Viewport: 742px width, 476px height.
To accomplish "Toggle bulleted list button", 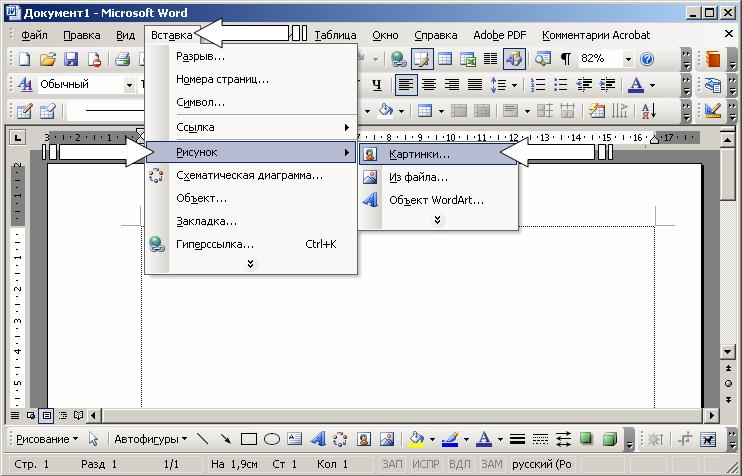I will [x=561, y=85].
